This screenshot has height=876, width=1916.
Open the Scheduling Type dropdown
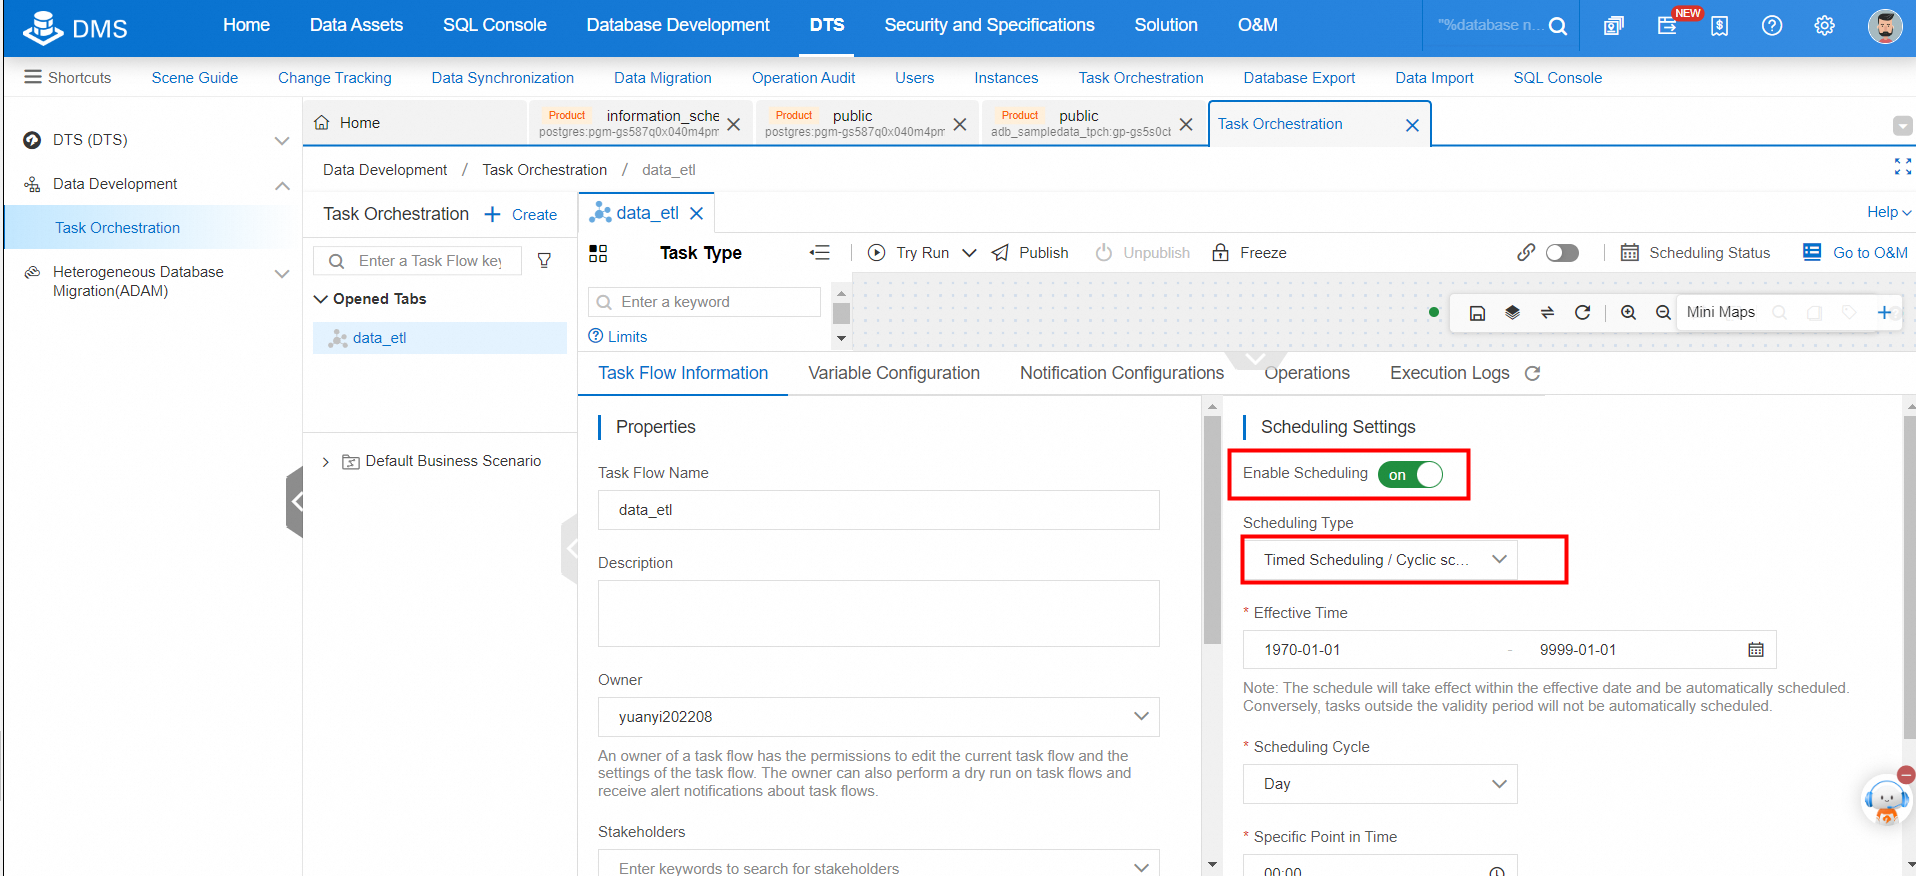(1380, 560)
